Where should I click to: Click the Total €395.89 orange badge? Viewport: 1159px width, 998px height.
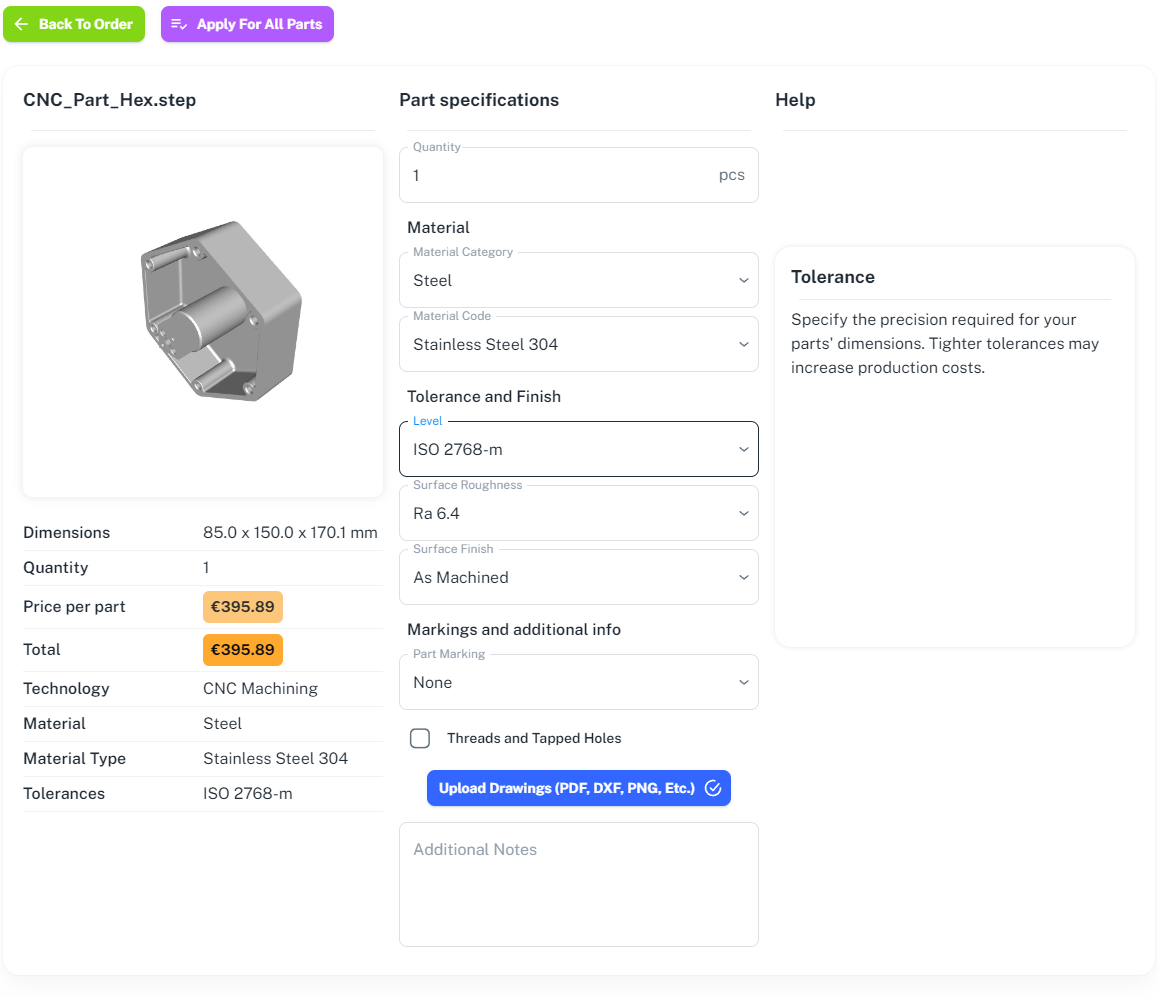pyautogui.click(x=243, y=650)
